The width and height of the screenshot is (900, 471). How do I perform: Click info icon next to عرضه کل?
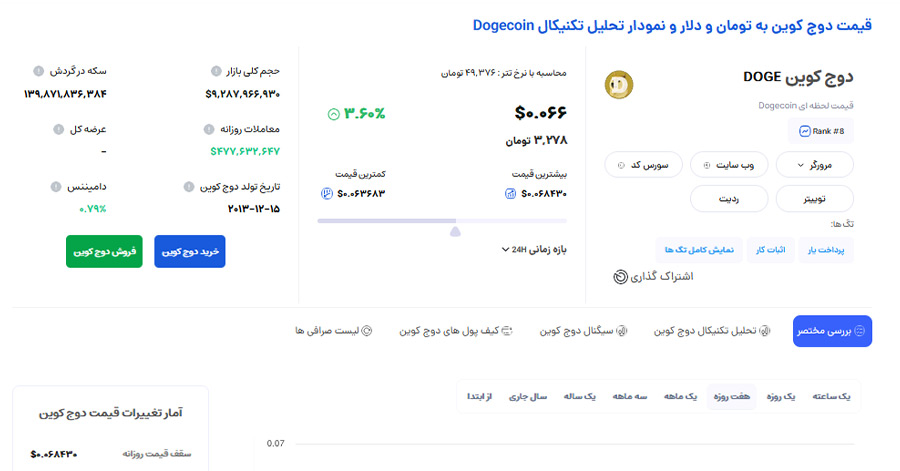click(59, 130)
